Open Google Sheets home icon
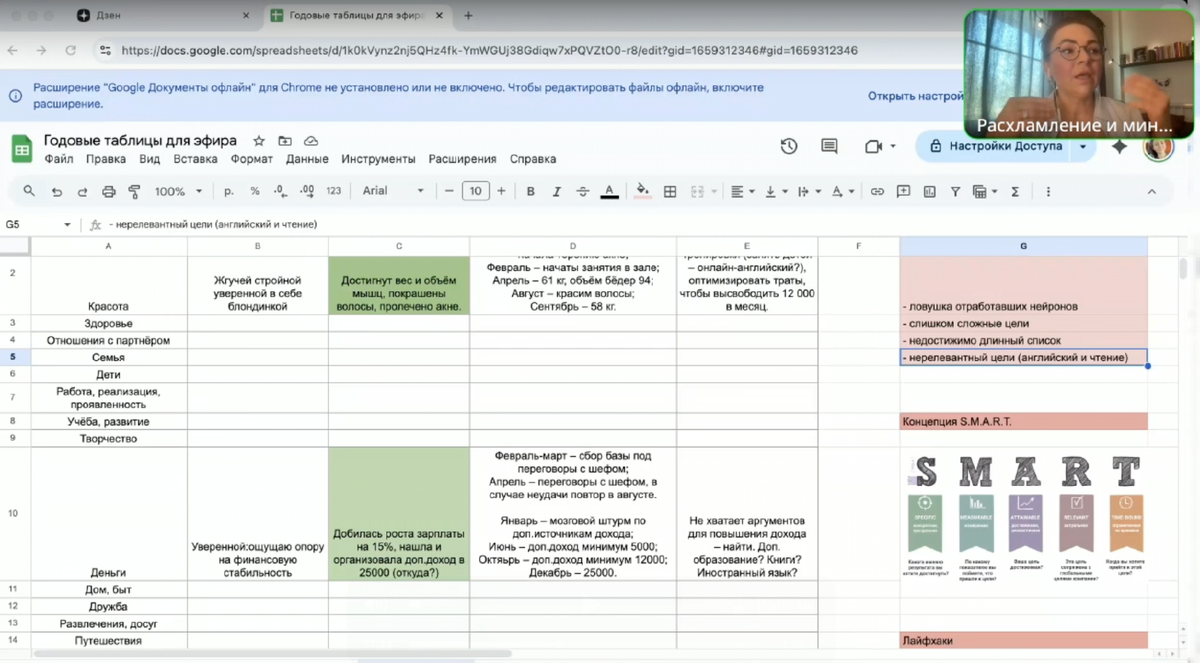Image resolution: width=1200 pixels, height=663 pixels. (22, 149)
